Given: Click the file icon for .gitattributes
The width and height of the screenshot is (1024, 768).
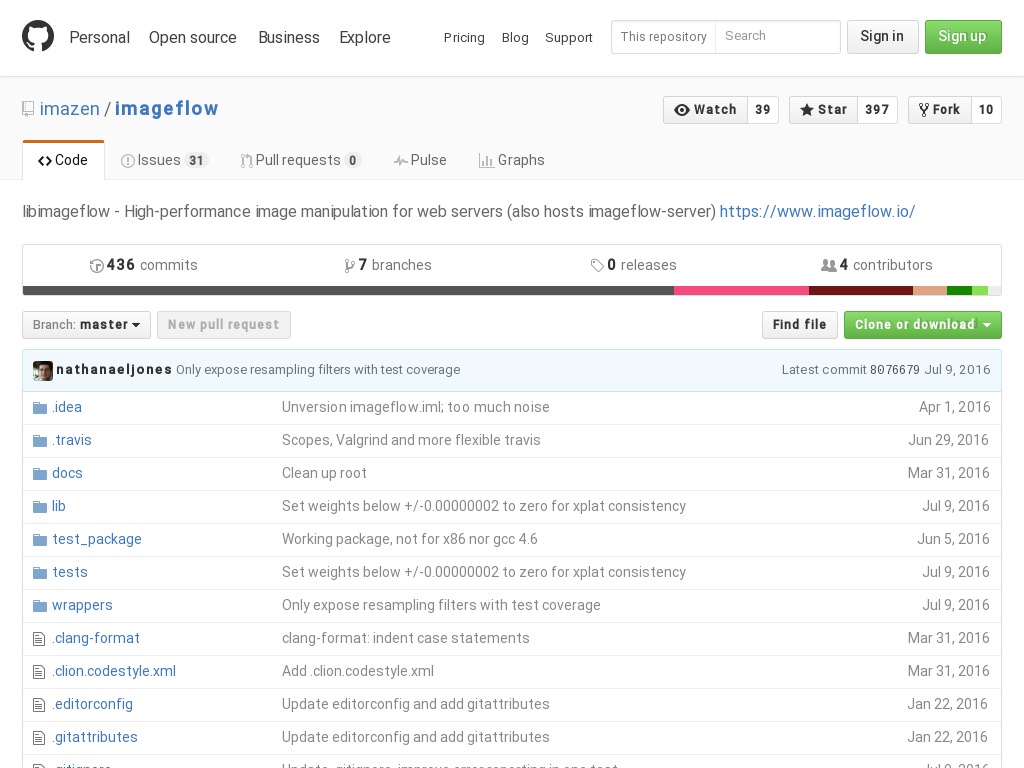Looking at the screenshot, I should [x=39, y=737].
